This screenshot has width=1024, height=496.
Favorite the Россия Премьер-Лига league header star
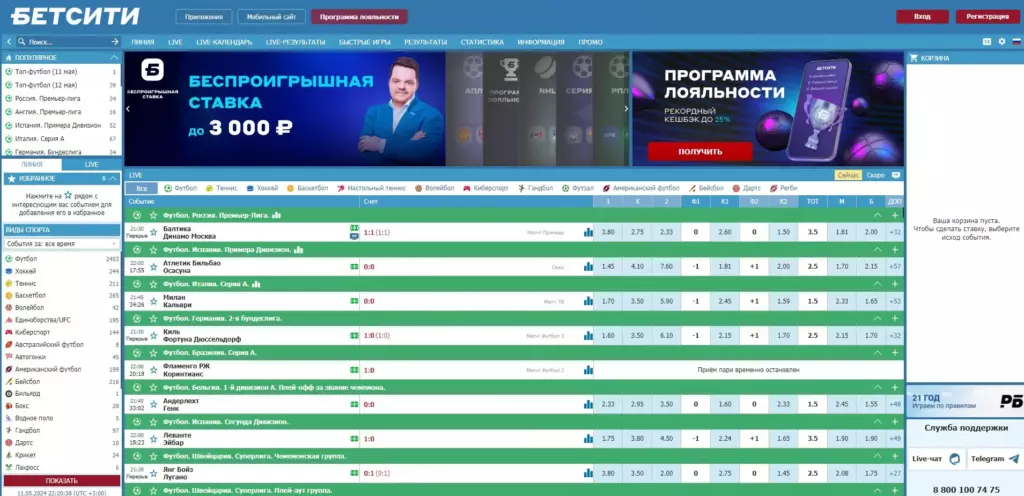point(153,215)
